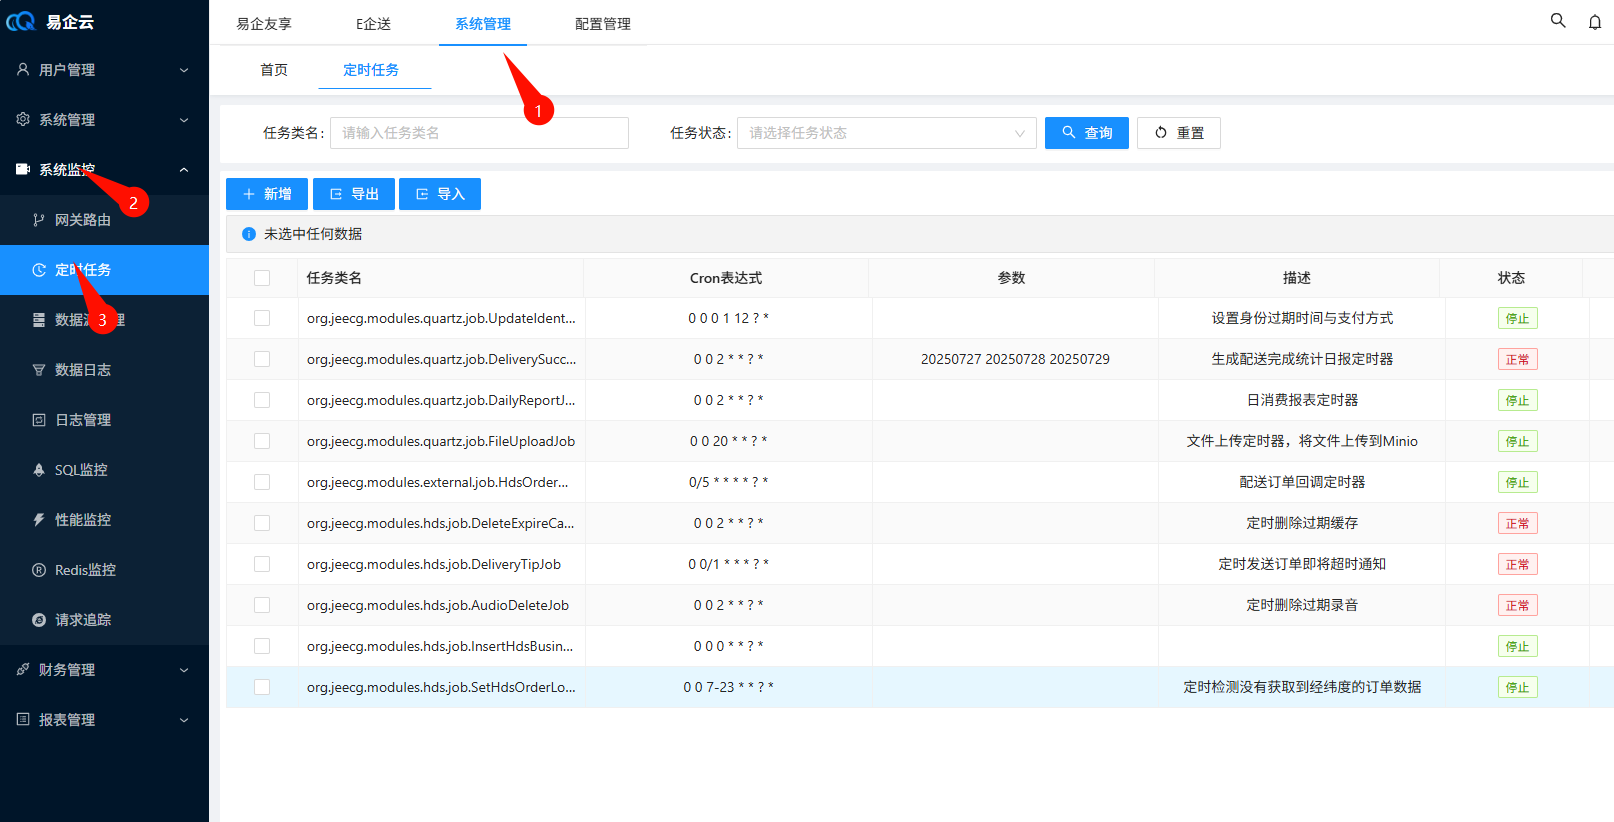Click the Cron表达式 column header
The image size is (1614, 822).
click(x=726, y=278)
